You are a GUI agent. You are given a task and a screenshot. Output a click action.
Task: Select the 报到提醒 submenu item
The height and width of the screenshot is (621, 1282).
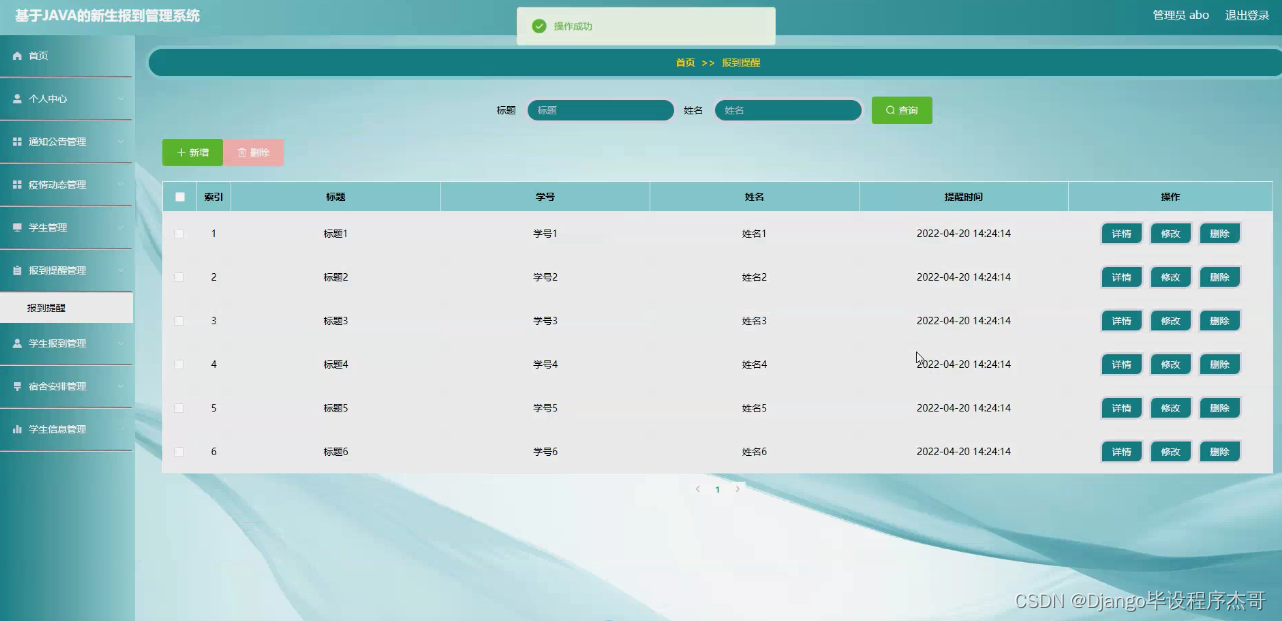pos(66,308)
